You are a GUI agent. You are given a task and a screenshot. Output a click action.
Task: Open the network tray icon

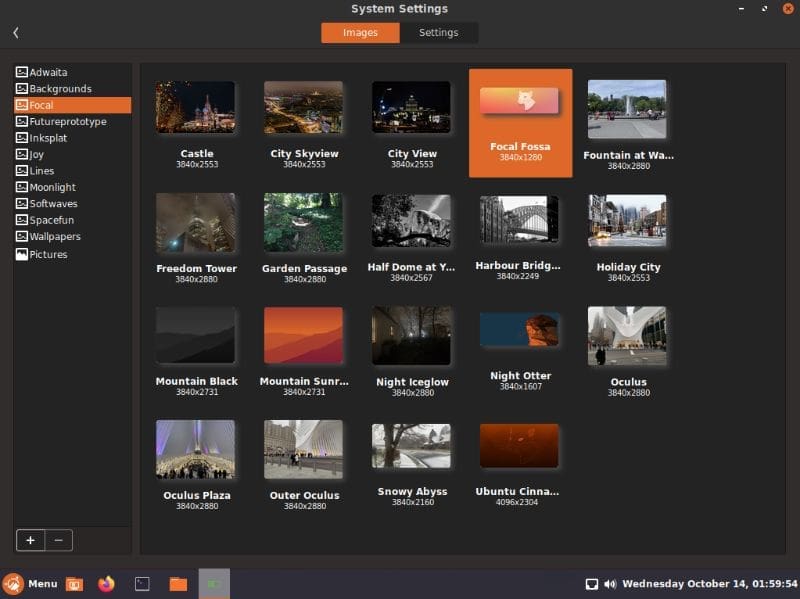[591, 584]
